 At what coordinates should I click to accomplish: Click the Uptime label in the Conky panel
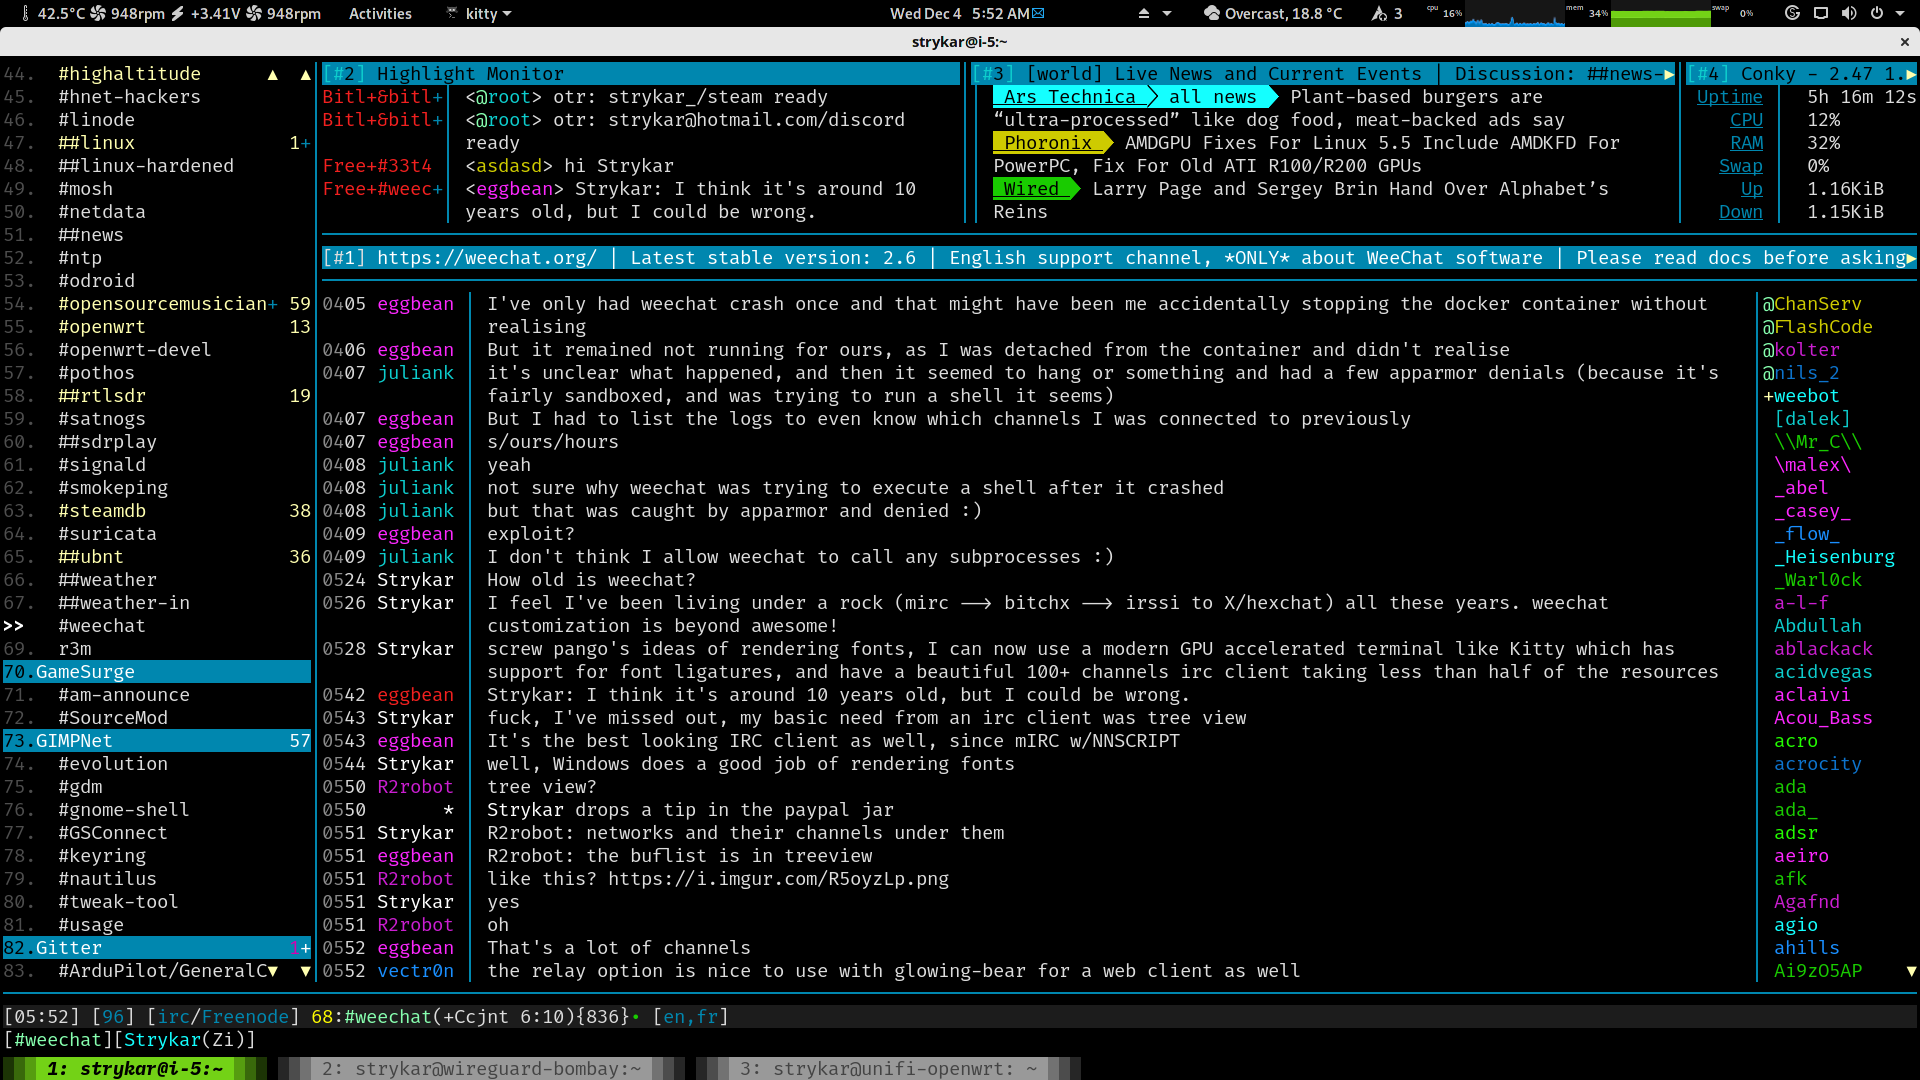point(1730,96)
